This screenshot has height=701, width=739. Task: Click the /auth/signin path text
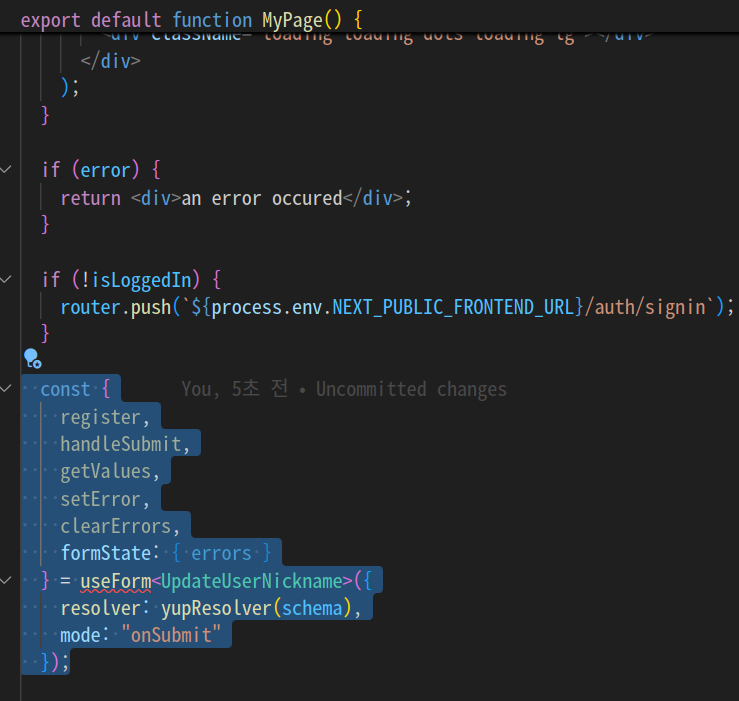pyautogui.click(x=645, y=307)
